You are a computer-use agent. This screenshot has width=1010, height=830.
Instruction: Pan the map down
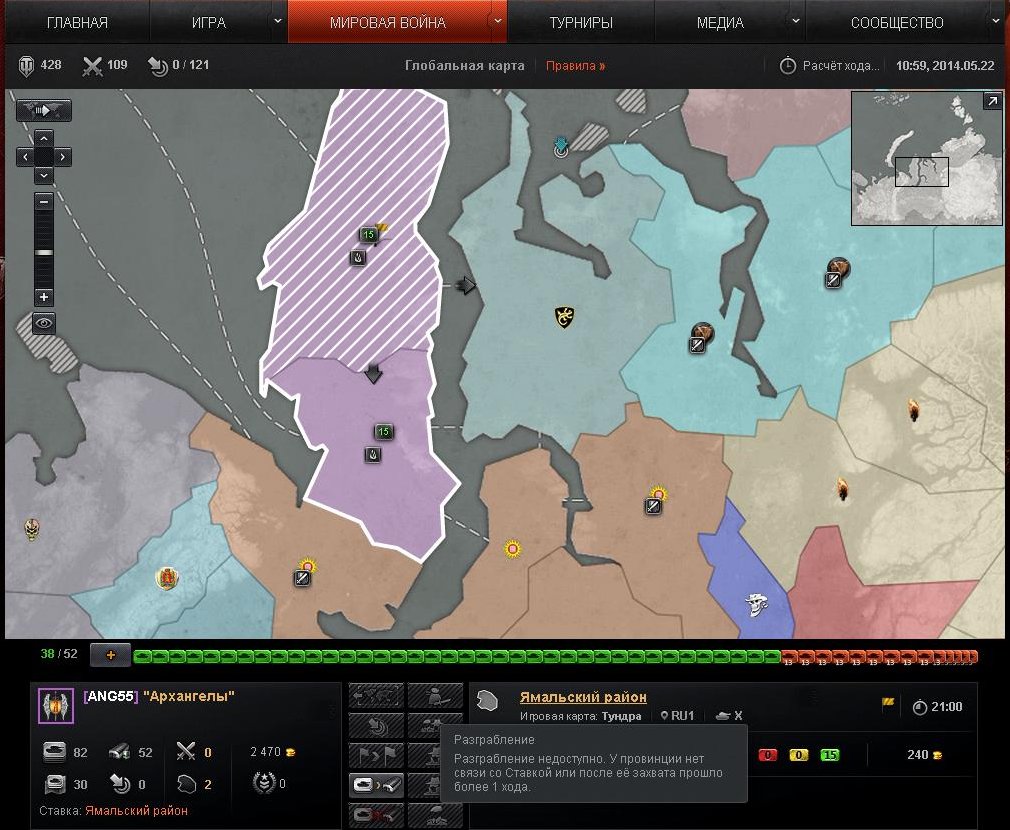(x=43, y=175)
